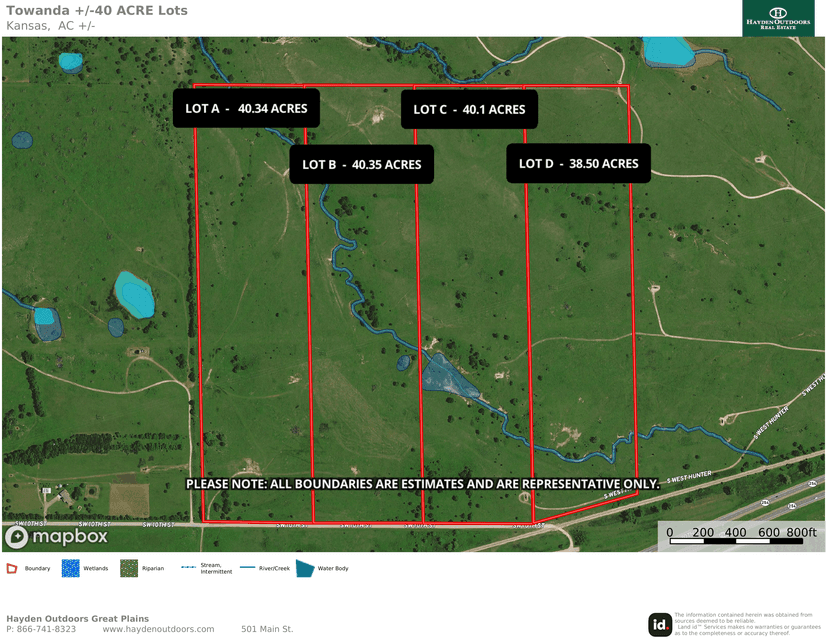Click the Water Body legend icon
The image size is (828, 640).
click(x=306, y=568)
